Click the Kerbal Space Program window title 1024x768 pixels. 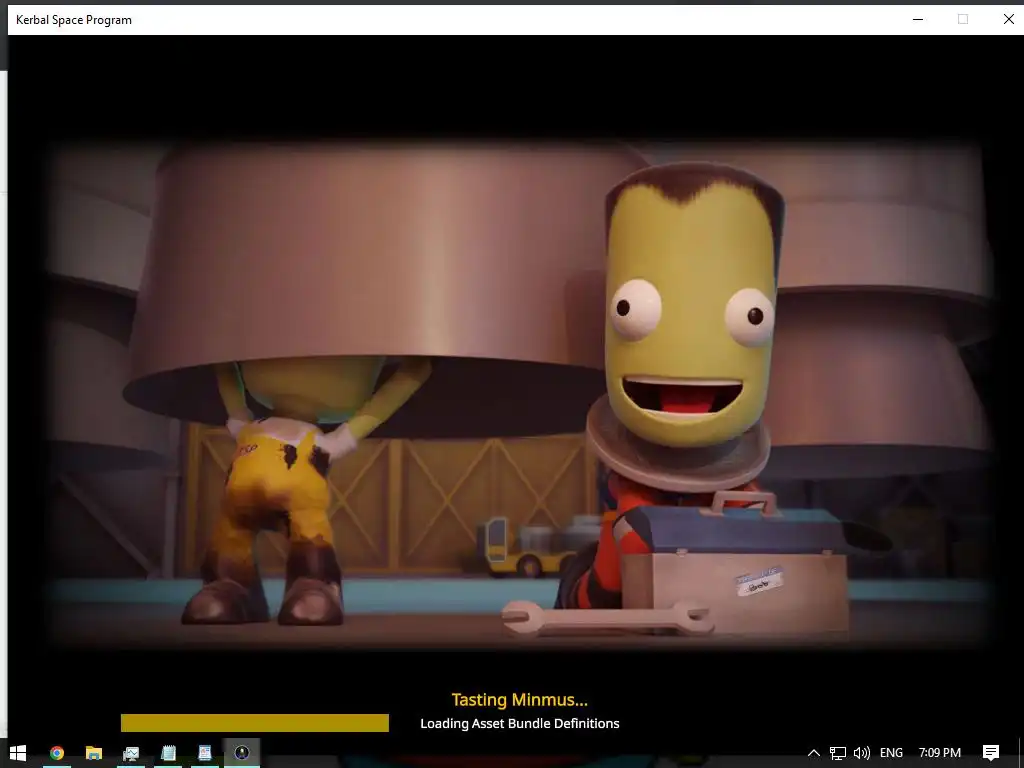pos(74,20)
